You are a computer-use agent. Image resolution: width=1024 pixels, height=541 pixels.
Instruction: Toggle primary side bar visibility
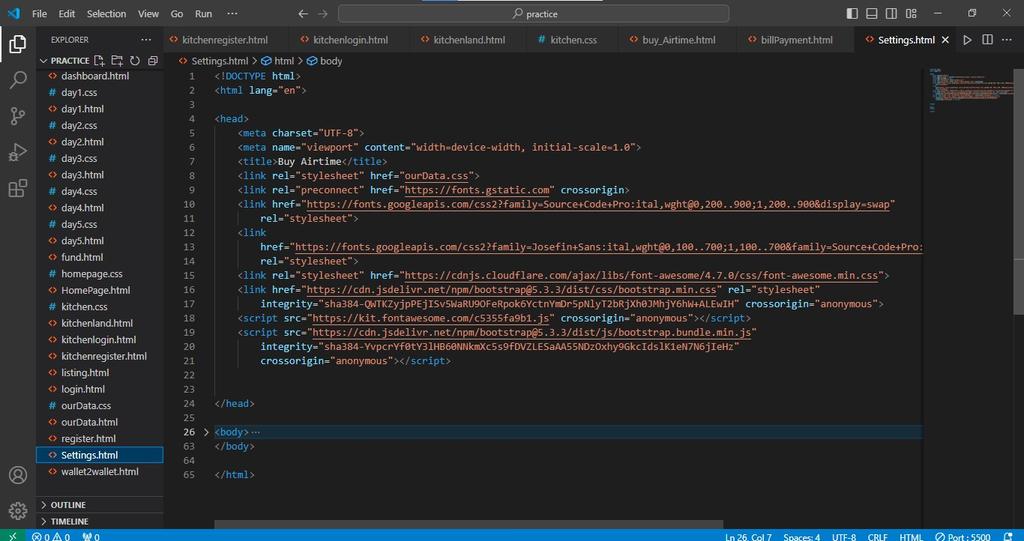852,14
